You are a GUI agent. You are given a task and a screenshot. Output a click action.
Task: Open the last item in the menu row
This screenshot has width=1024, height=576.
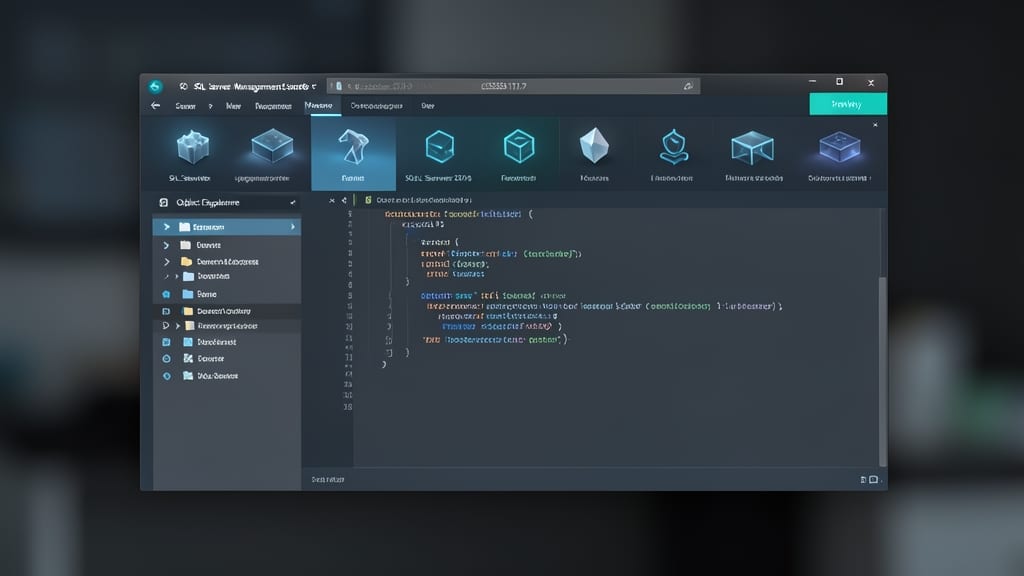click(428, 106)
